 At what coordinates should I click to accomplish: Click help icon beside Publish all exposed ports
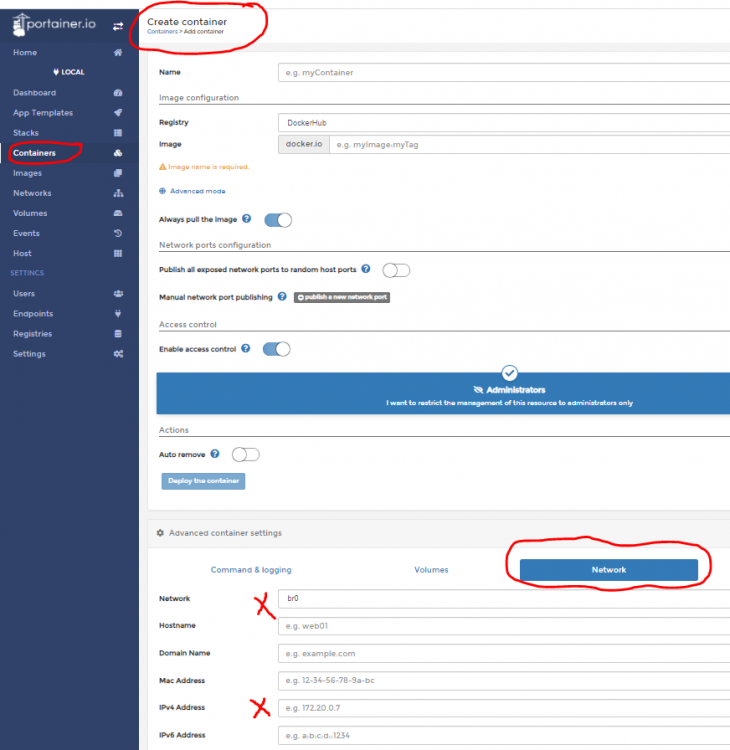coord(366,269)
